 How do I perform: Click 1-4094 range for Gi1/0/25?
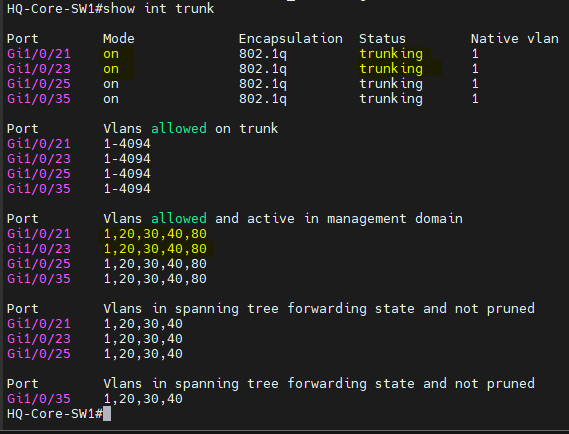coord(127,174)
